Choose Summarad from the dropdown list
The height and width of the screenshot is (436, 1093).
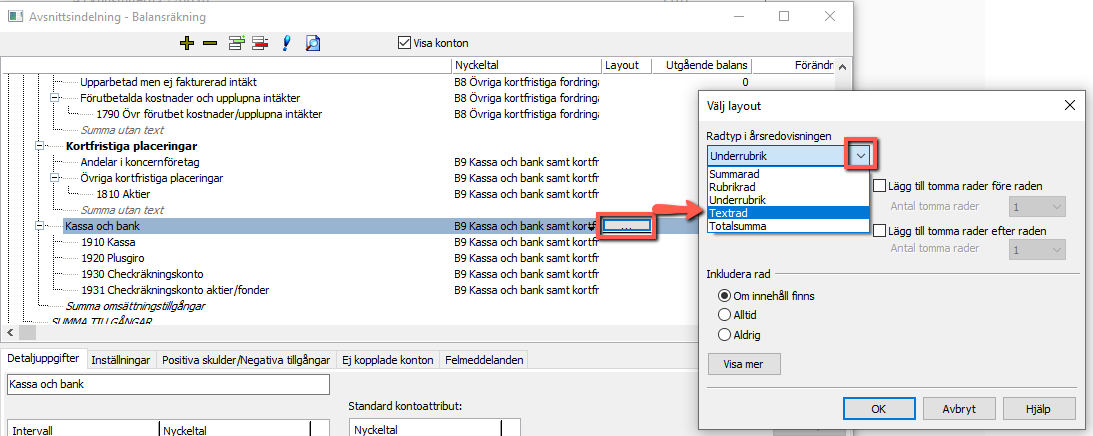tap(788, 174)
